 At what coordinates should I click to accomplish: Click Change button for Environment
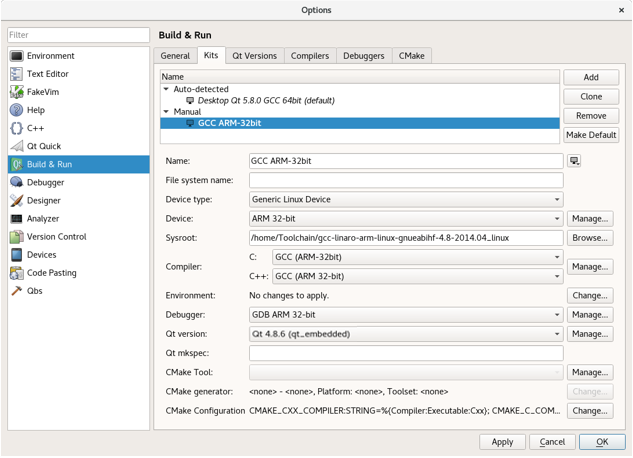(x=590, y=296)
